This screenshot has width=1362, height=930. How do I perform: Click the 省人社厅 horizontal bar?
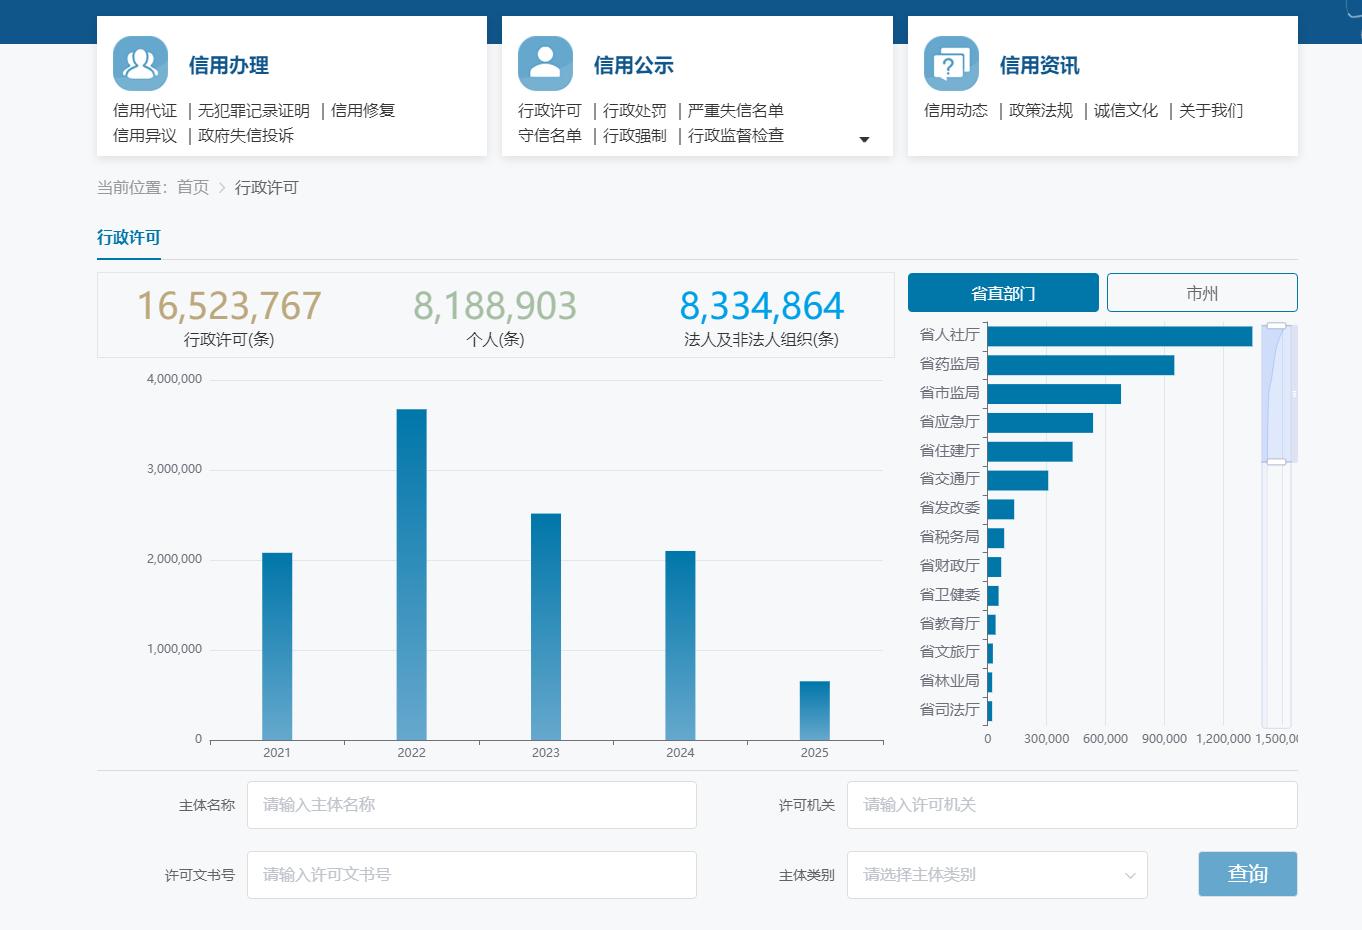pyautogui.click(x=1119, y=336)
